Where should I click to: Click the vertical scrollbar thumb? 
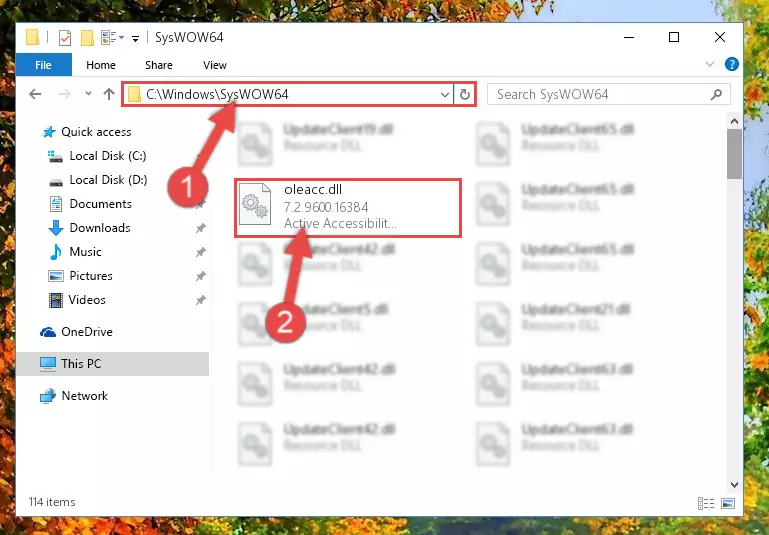[x=734, y=154]
